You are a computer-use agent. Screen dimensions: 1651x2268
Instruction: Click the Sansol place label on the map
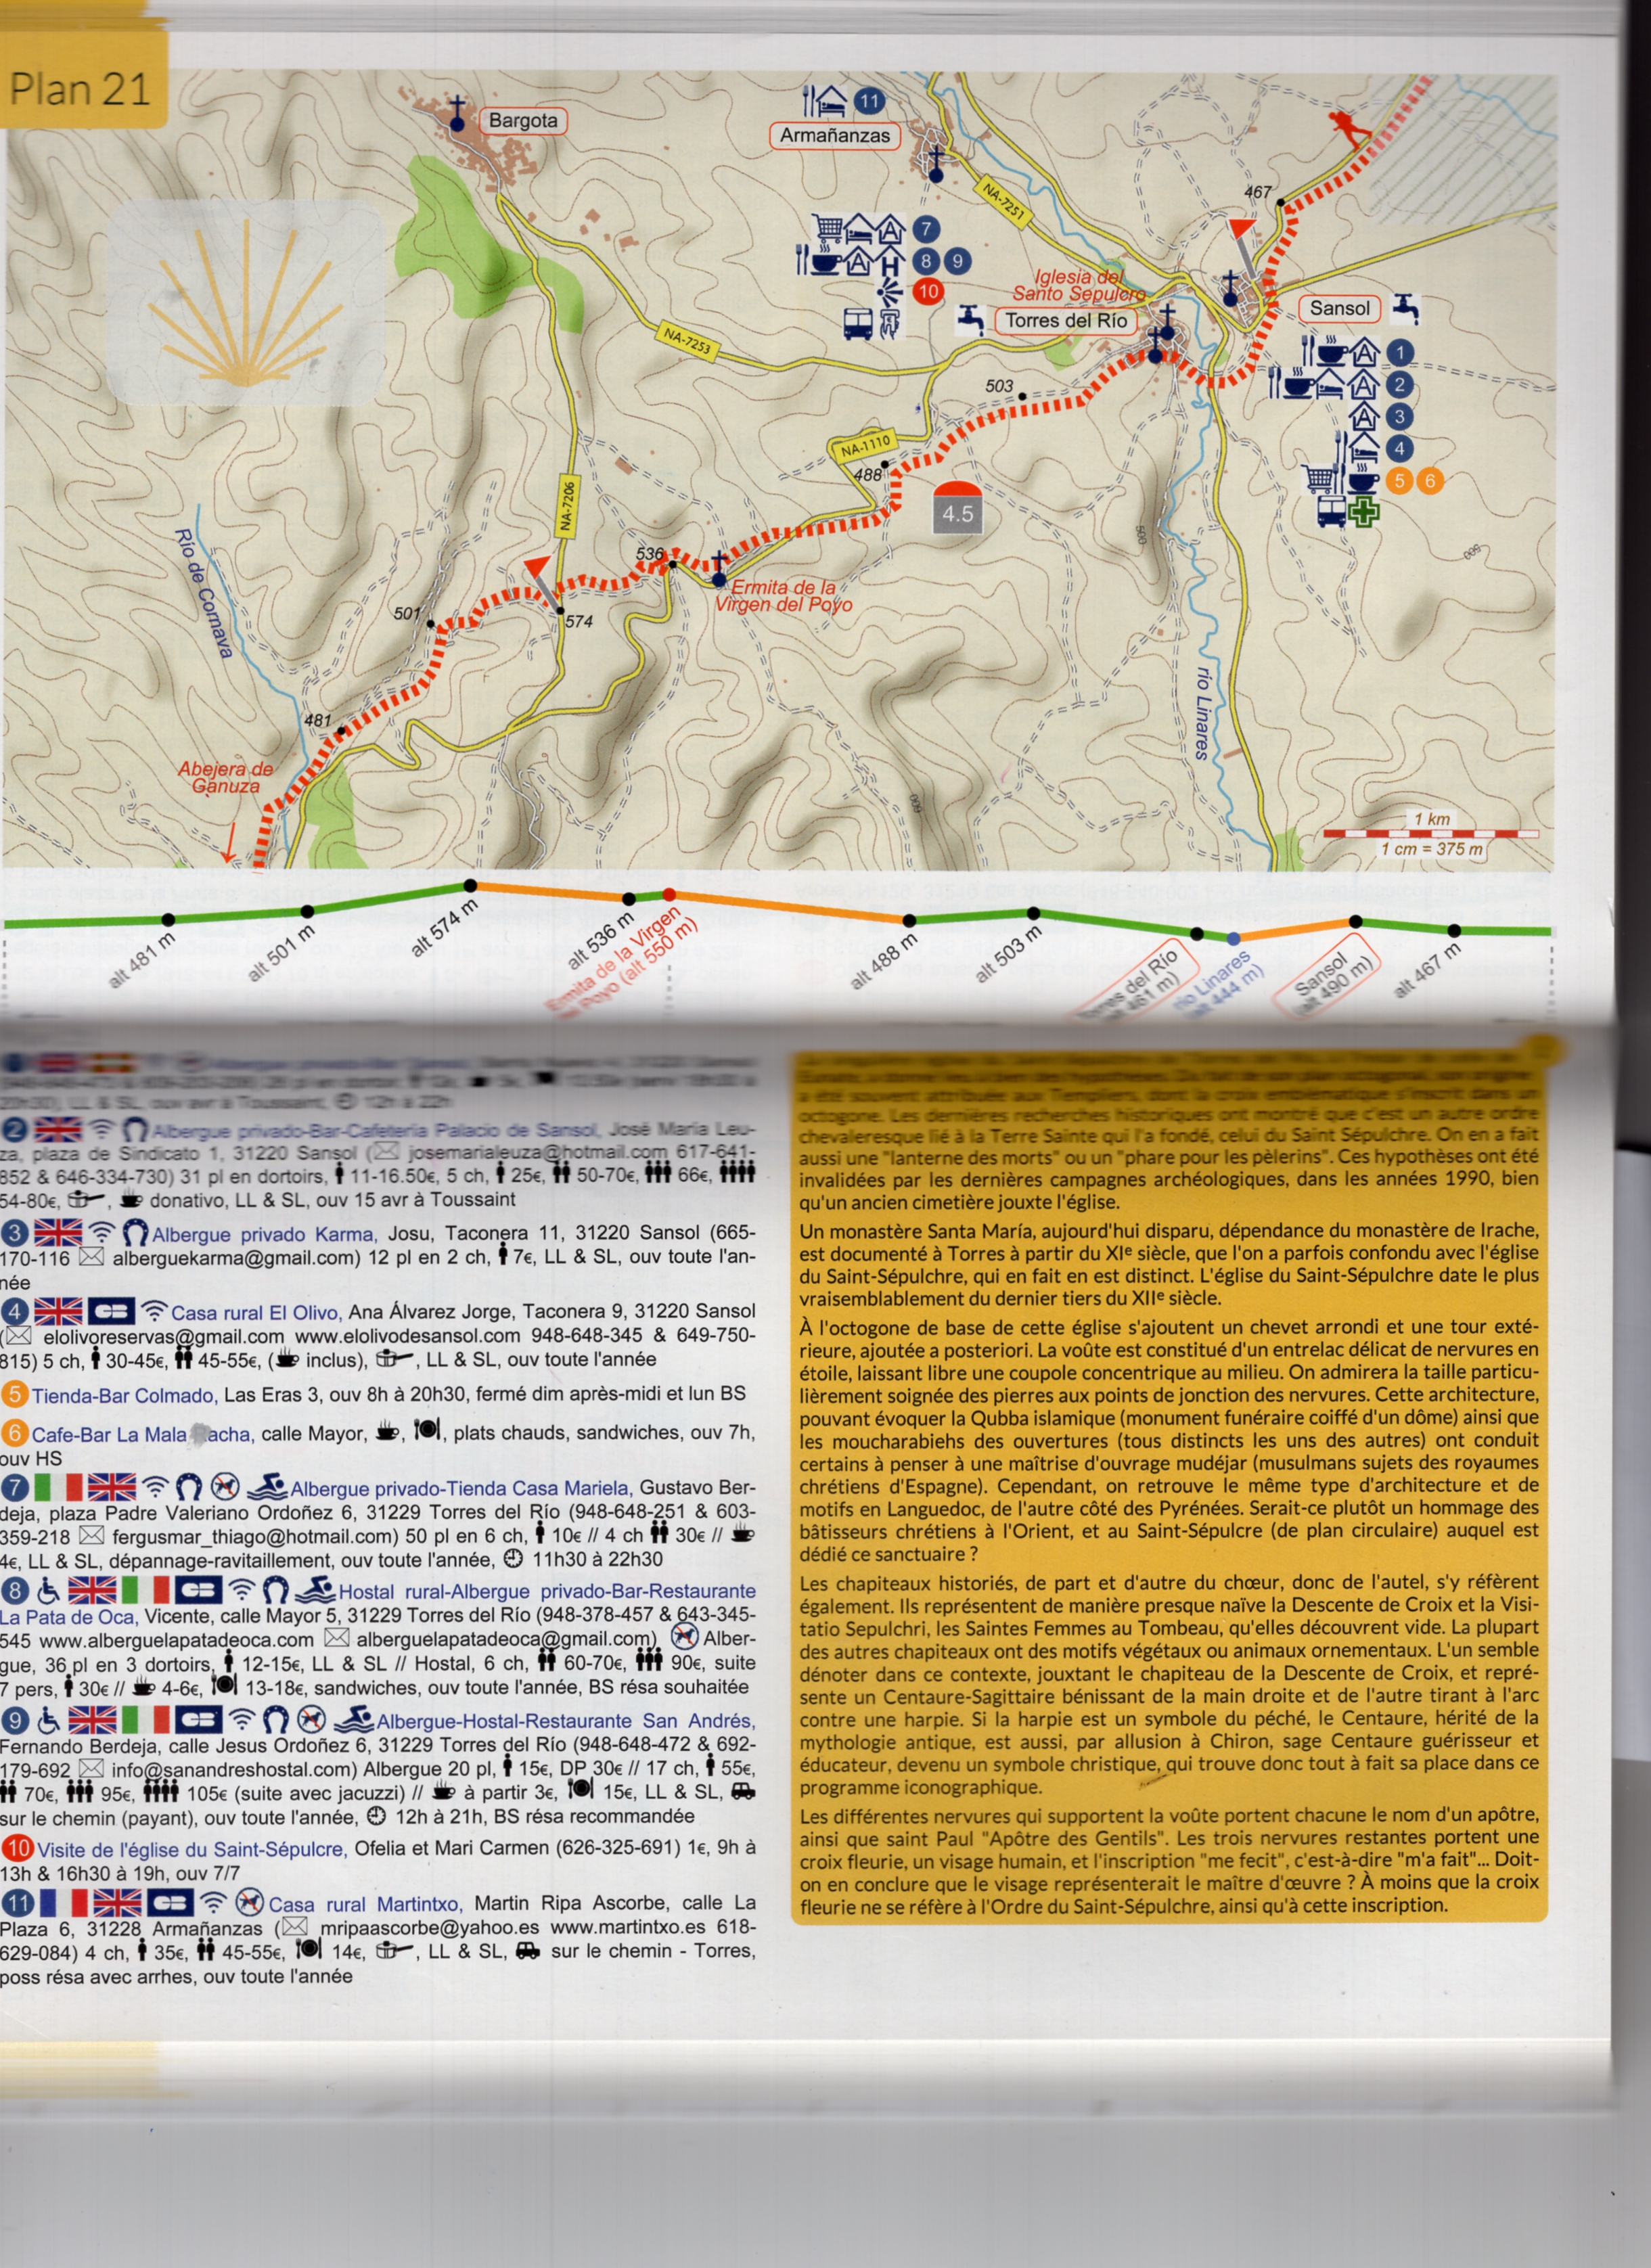pos(1339,308)
